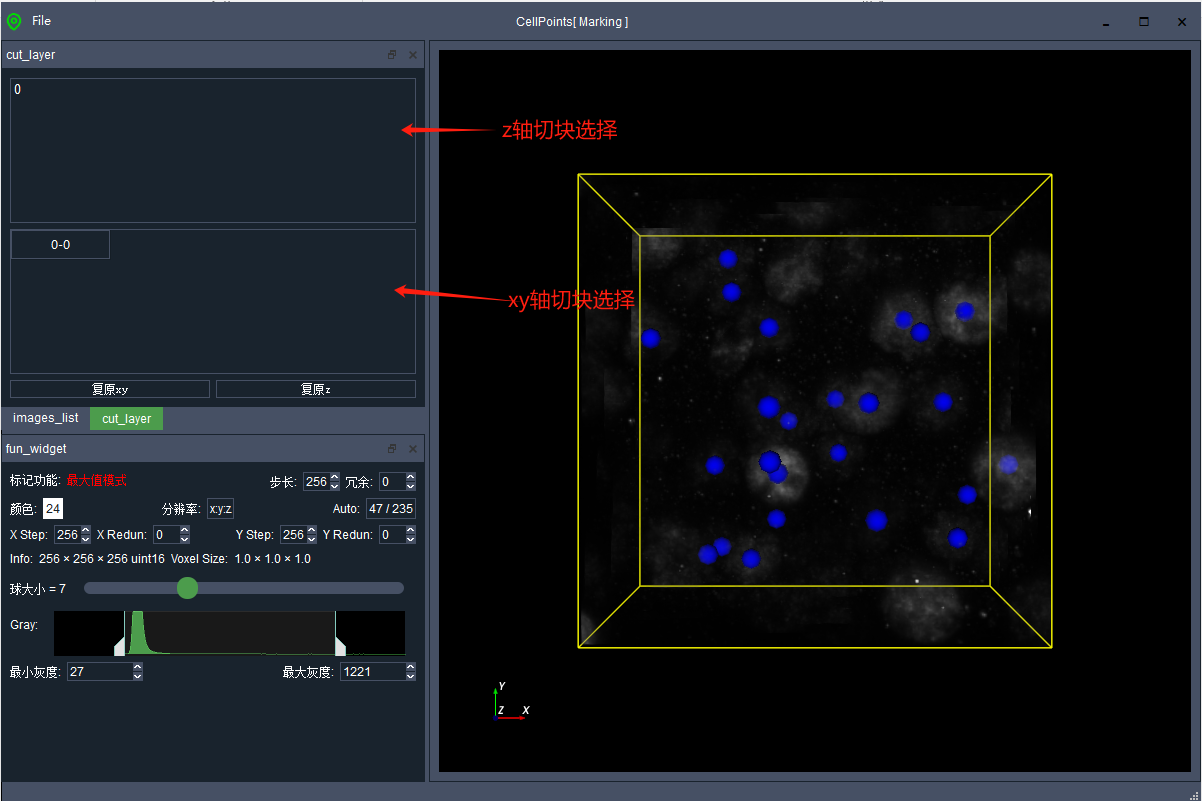Float the cut_layer panel
Screen dimensions: 1202x801
pyautogui.click(x=392, y=55)
